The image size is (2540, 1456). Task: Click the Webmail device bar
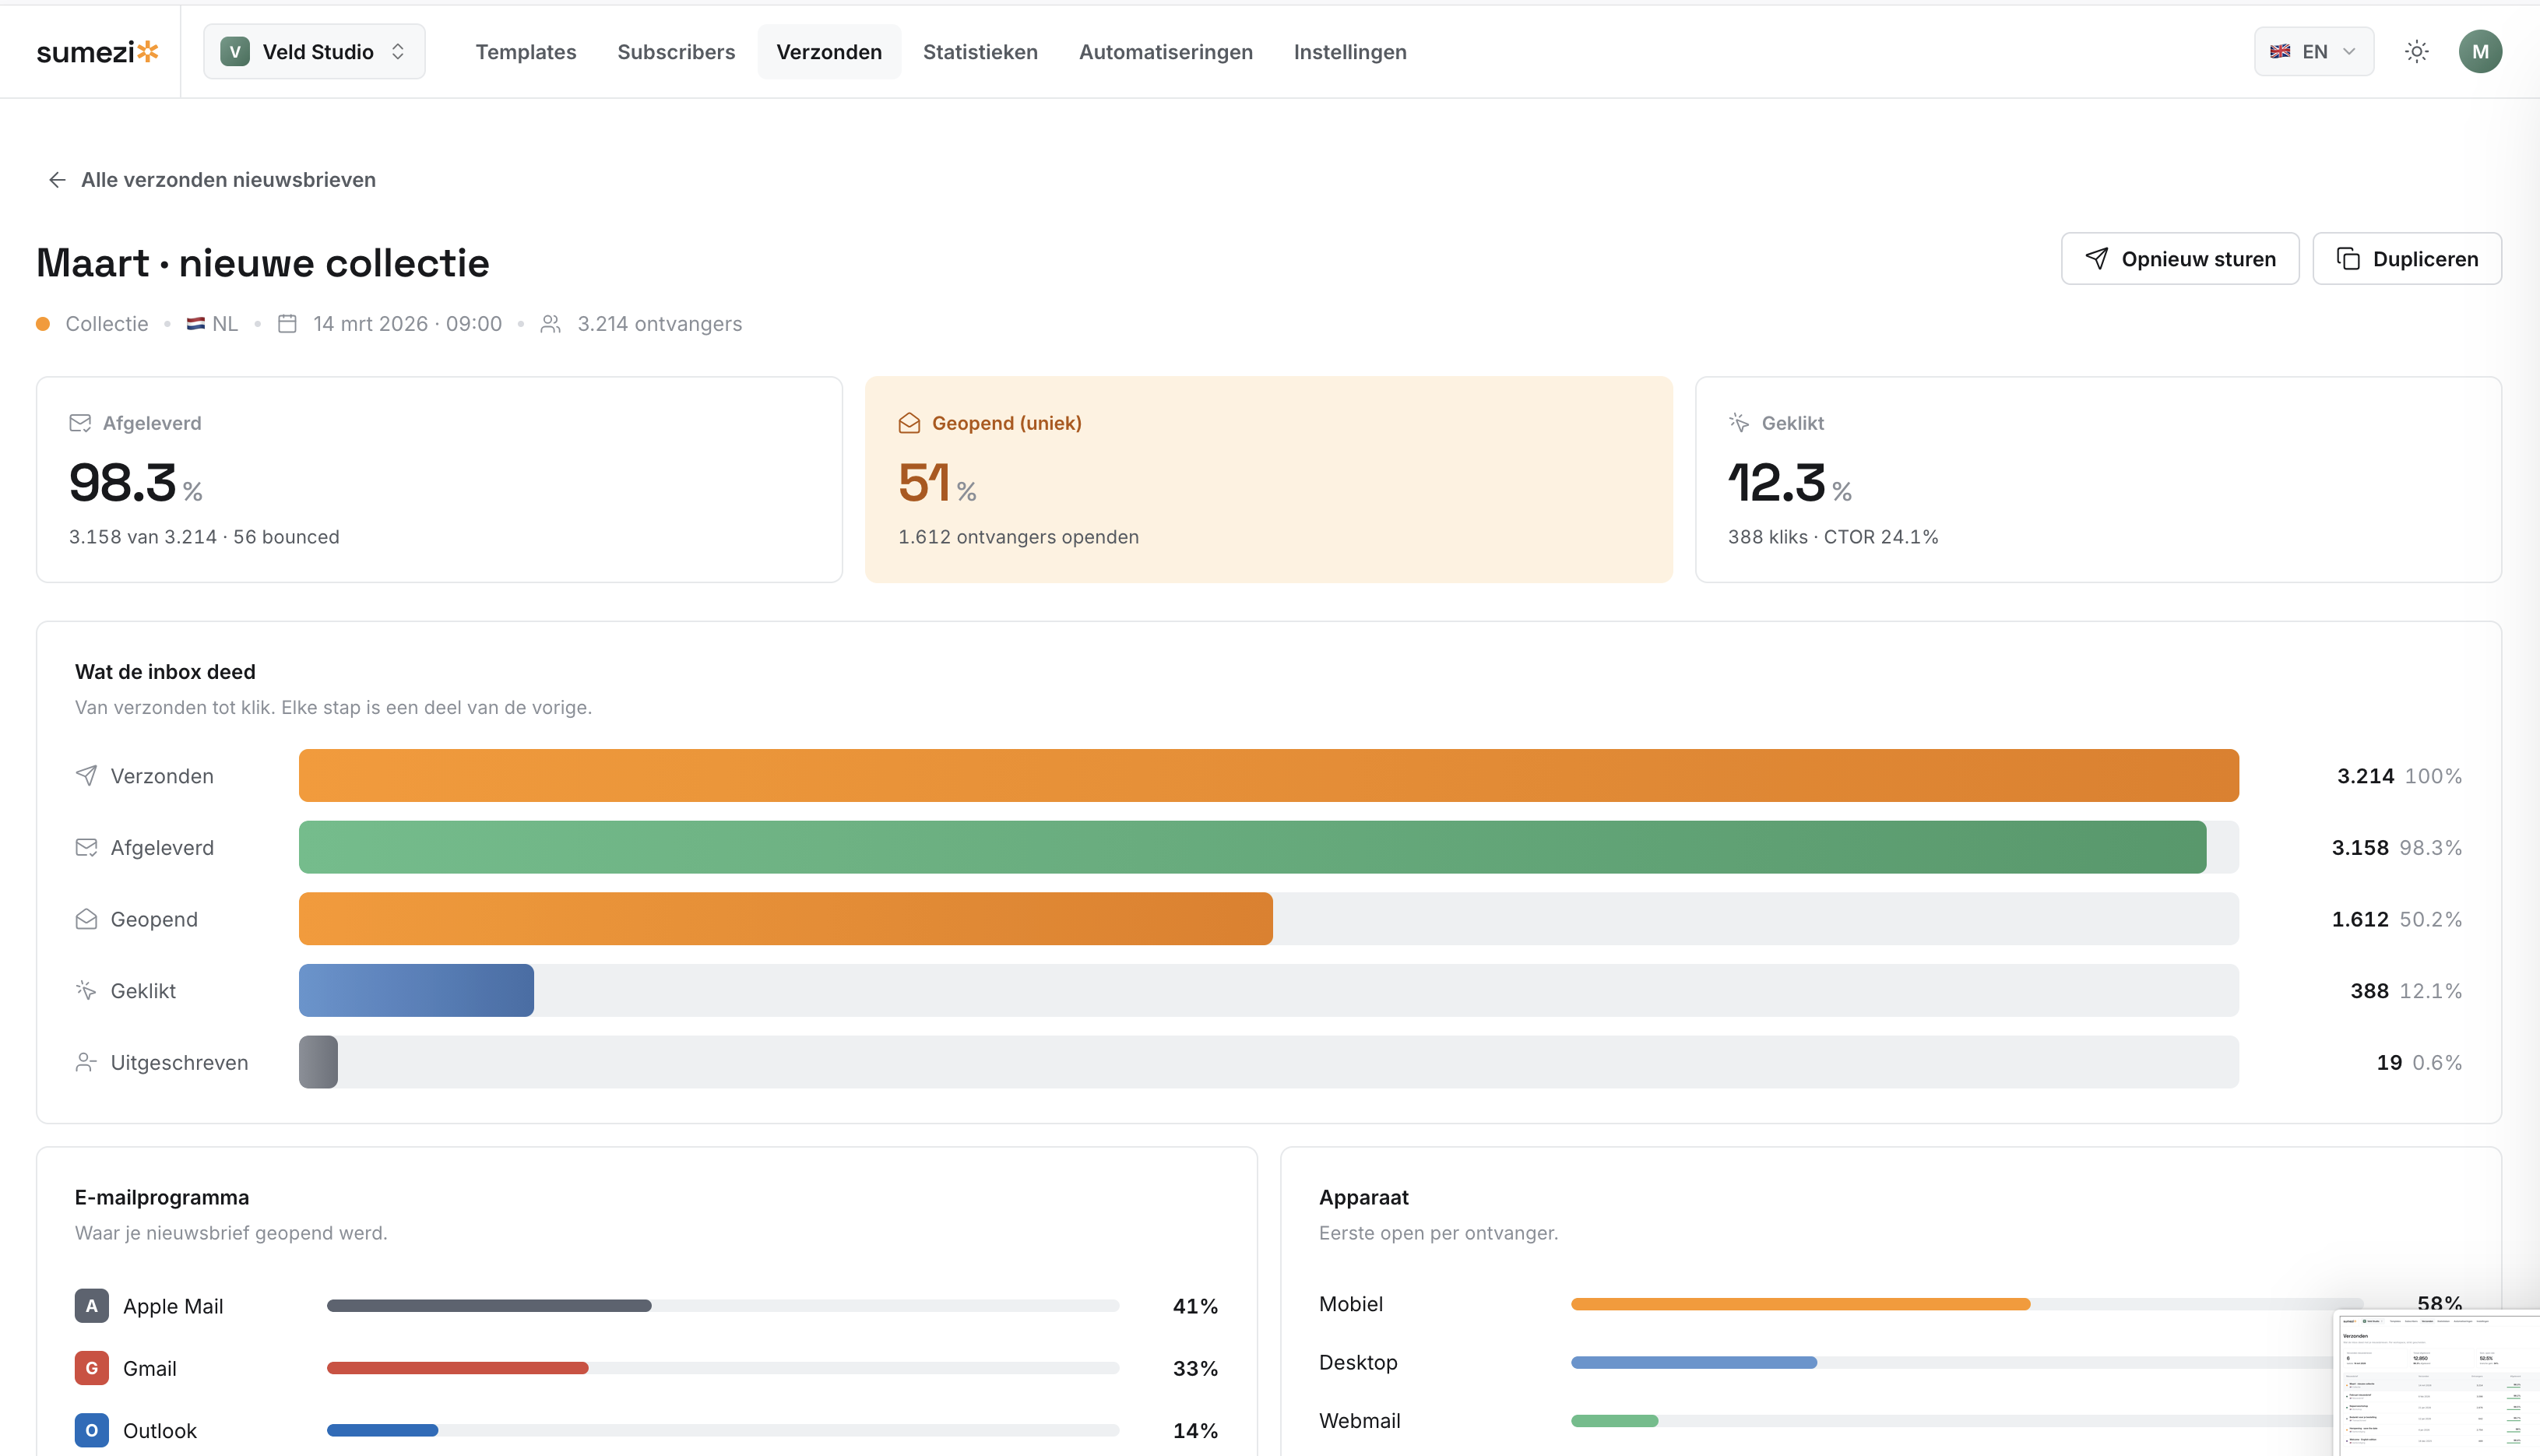coord(1614,1421)
